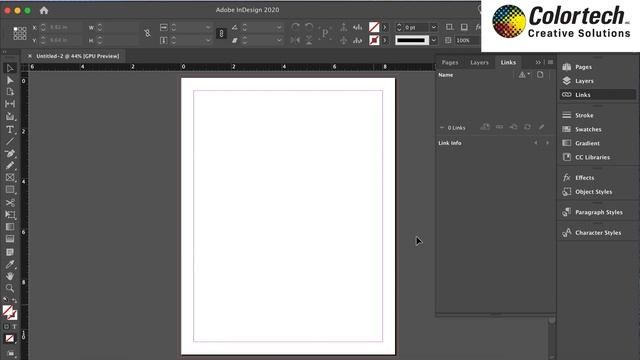The image size is (640, 360).
Task: Open the shear angle dropdown
Action: tap(279, 40)
